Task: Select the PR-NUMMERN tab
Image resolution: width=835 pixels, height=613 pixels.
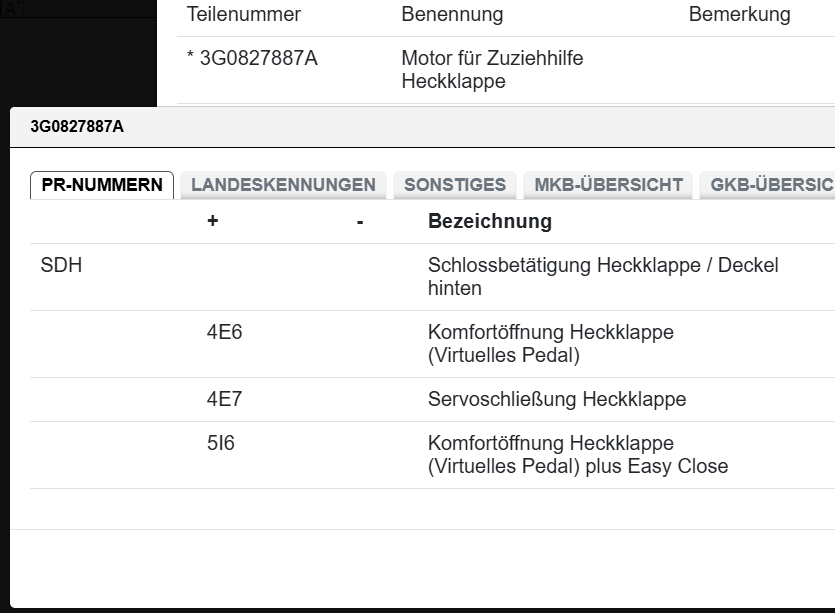Action: 102,185
